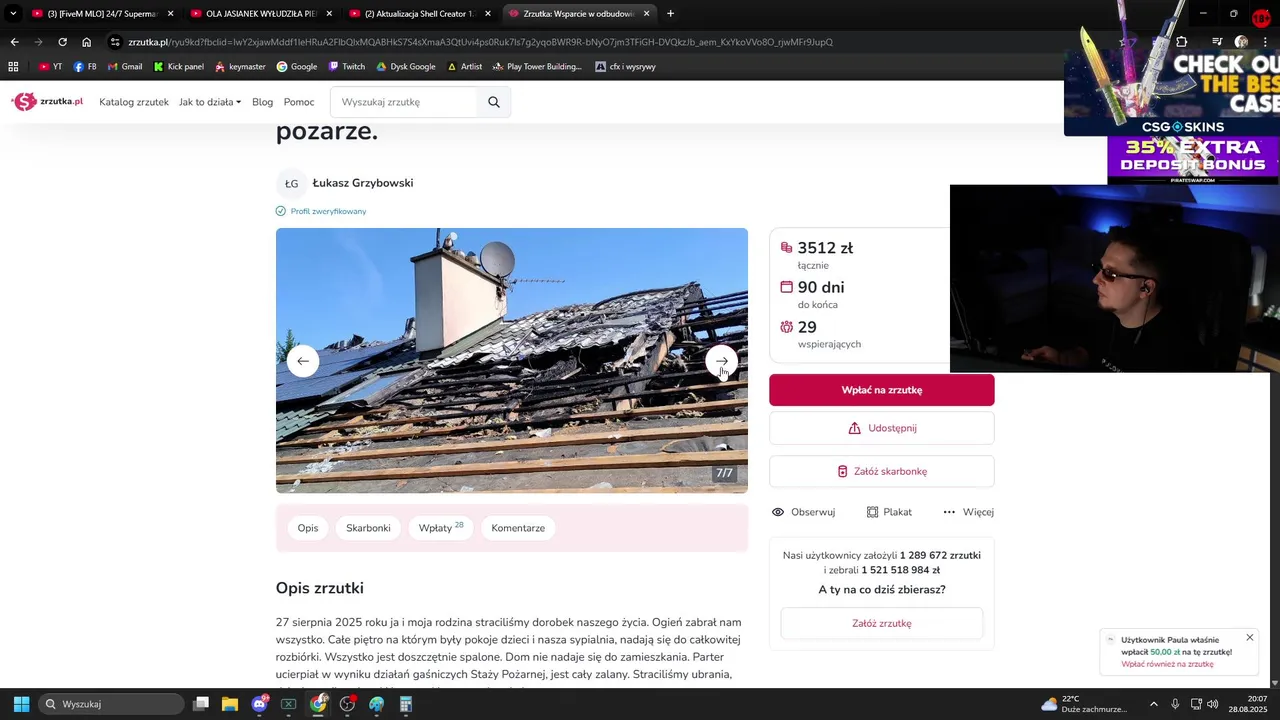1280x720 pixels.
Task: Click the Załóż zrzutkę button
Action: tap(882, 623)
